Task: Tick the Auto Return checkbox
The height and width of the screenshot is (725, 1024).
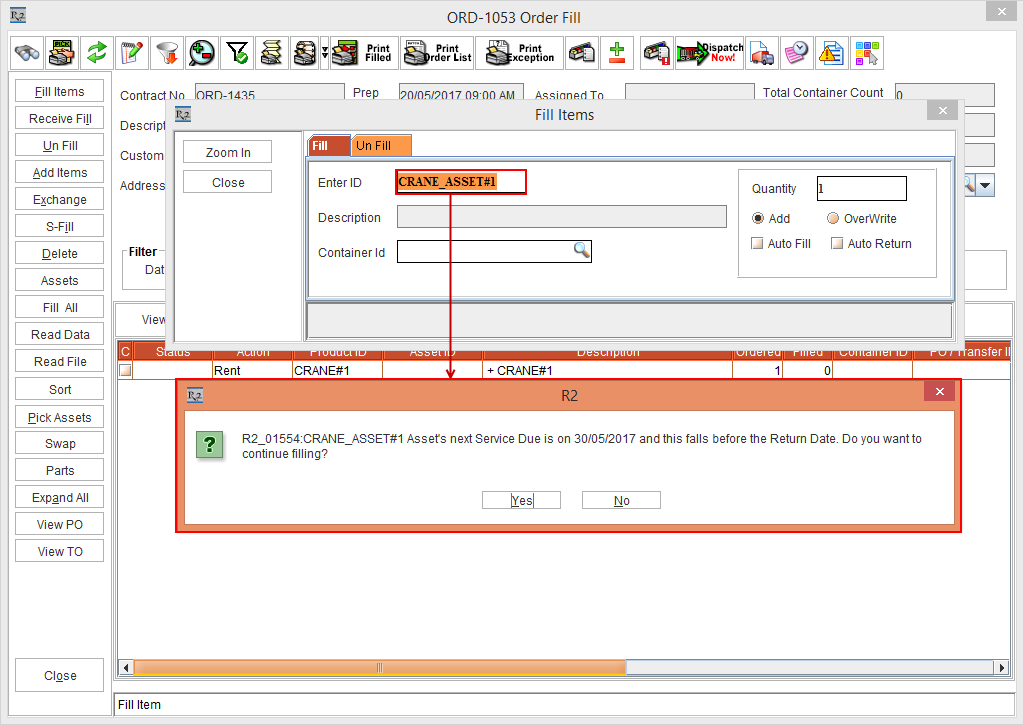Action: [837, 244]
